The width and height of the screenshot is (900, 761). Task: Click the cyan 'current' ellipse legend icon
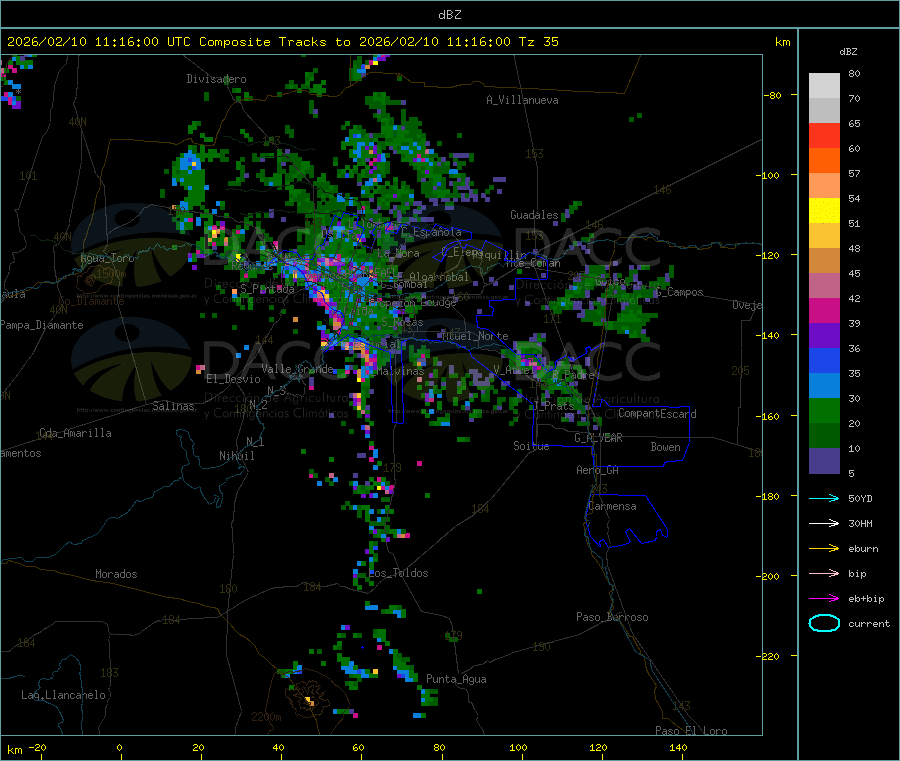824,623
